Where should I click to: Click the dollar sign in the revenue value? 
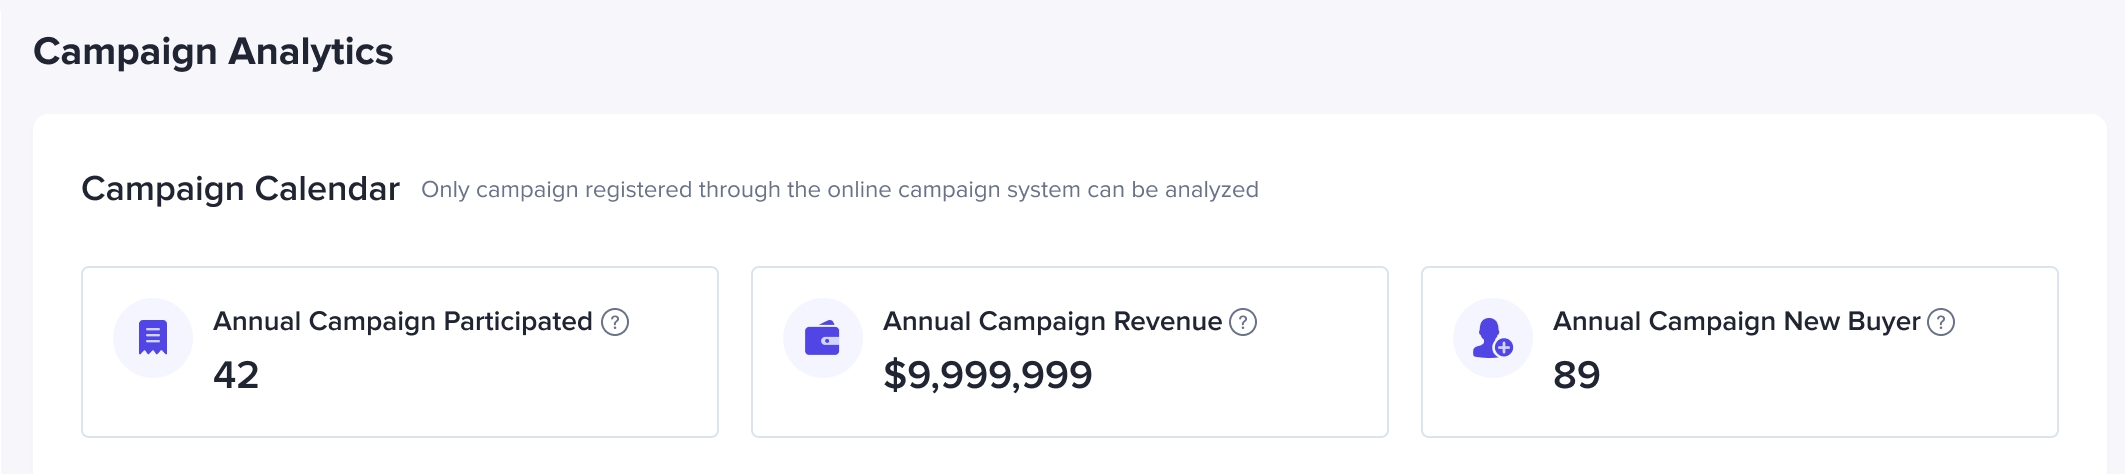coord(894,375)
